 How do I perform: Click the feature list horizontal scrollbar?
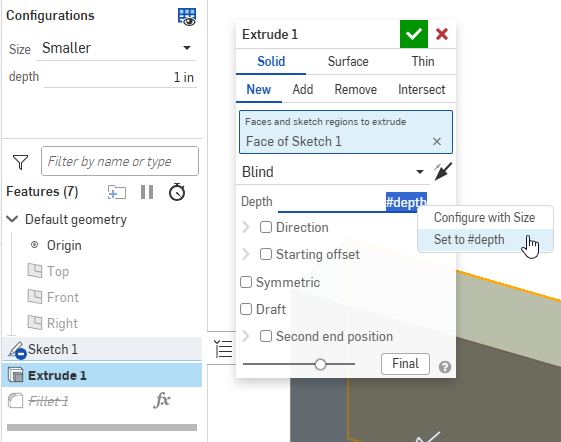(x=102, y=427)
